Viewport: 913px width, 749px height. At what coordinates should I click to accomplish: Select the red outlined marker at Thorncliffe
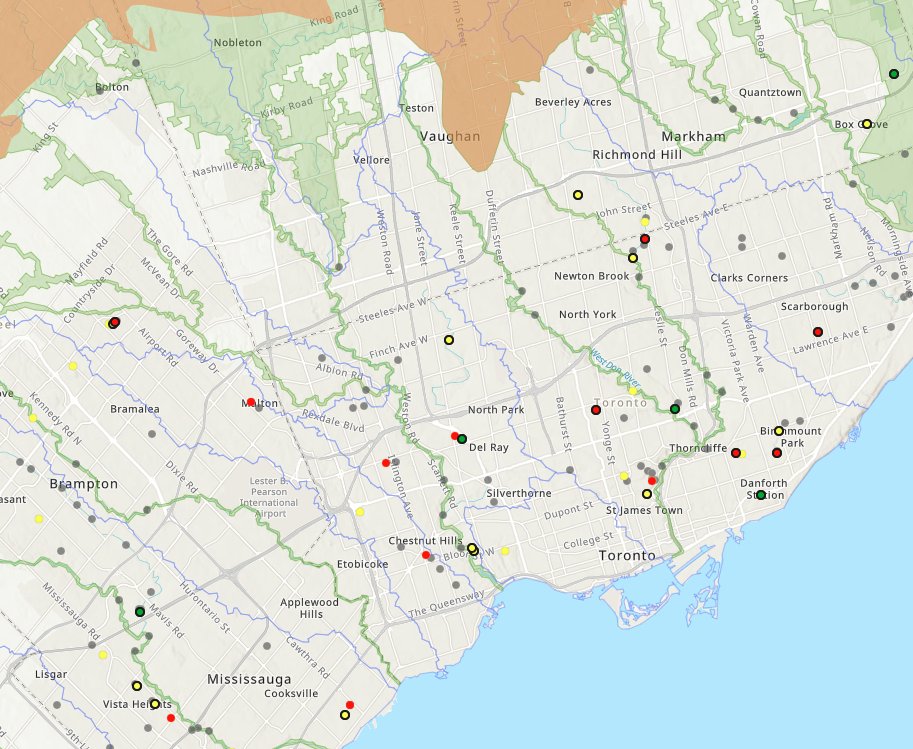(736, 453)
